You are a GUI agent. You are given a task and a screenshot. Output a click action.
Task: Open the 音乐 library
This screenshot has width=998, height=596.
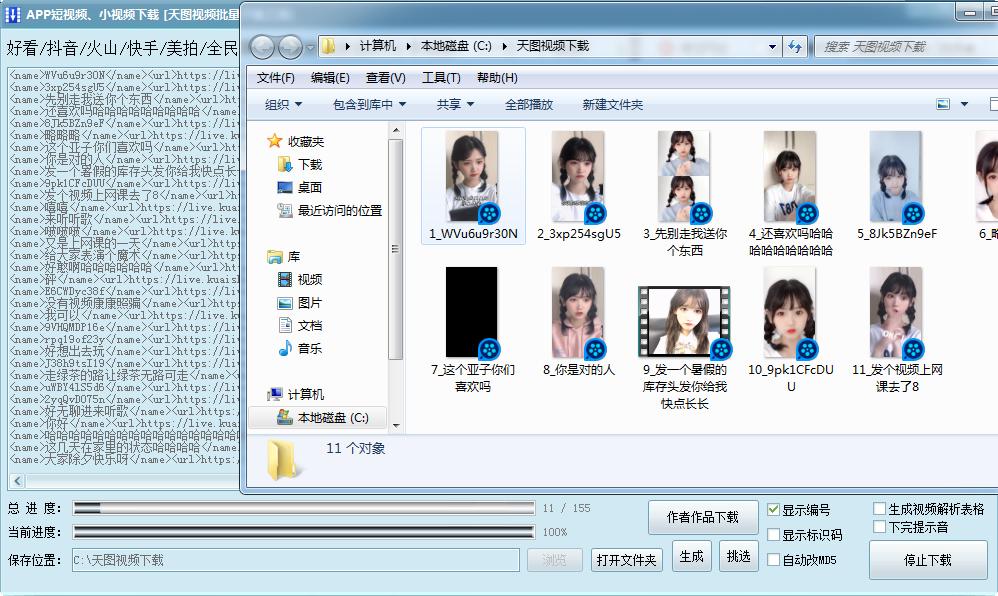[x=300, y=348]
